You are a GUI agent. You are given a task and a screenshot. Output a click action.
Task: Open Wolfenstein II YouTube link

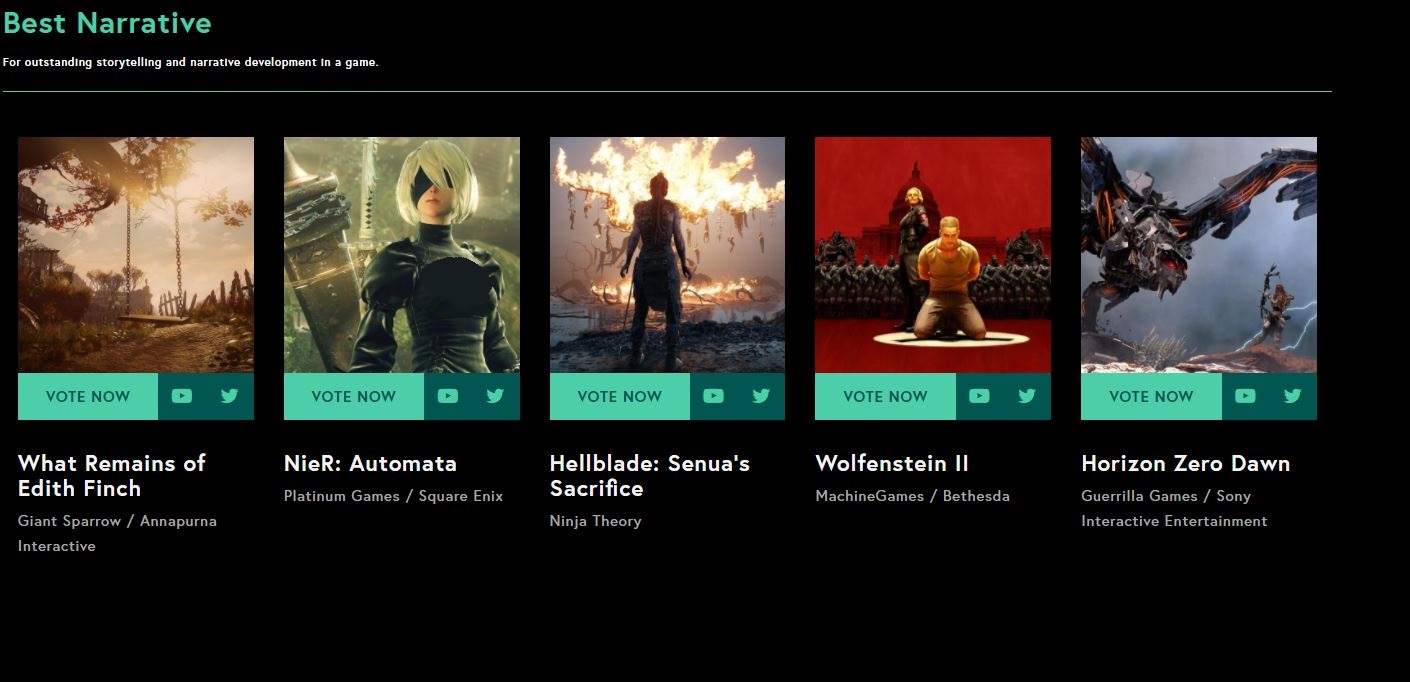point(979,396)
